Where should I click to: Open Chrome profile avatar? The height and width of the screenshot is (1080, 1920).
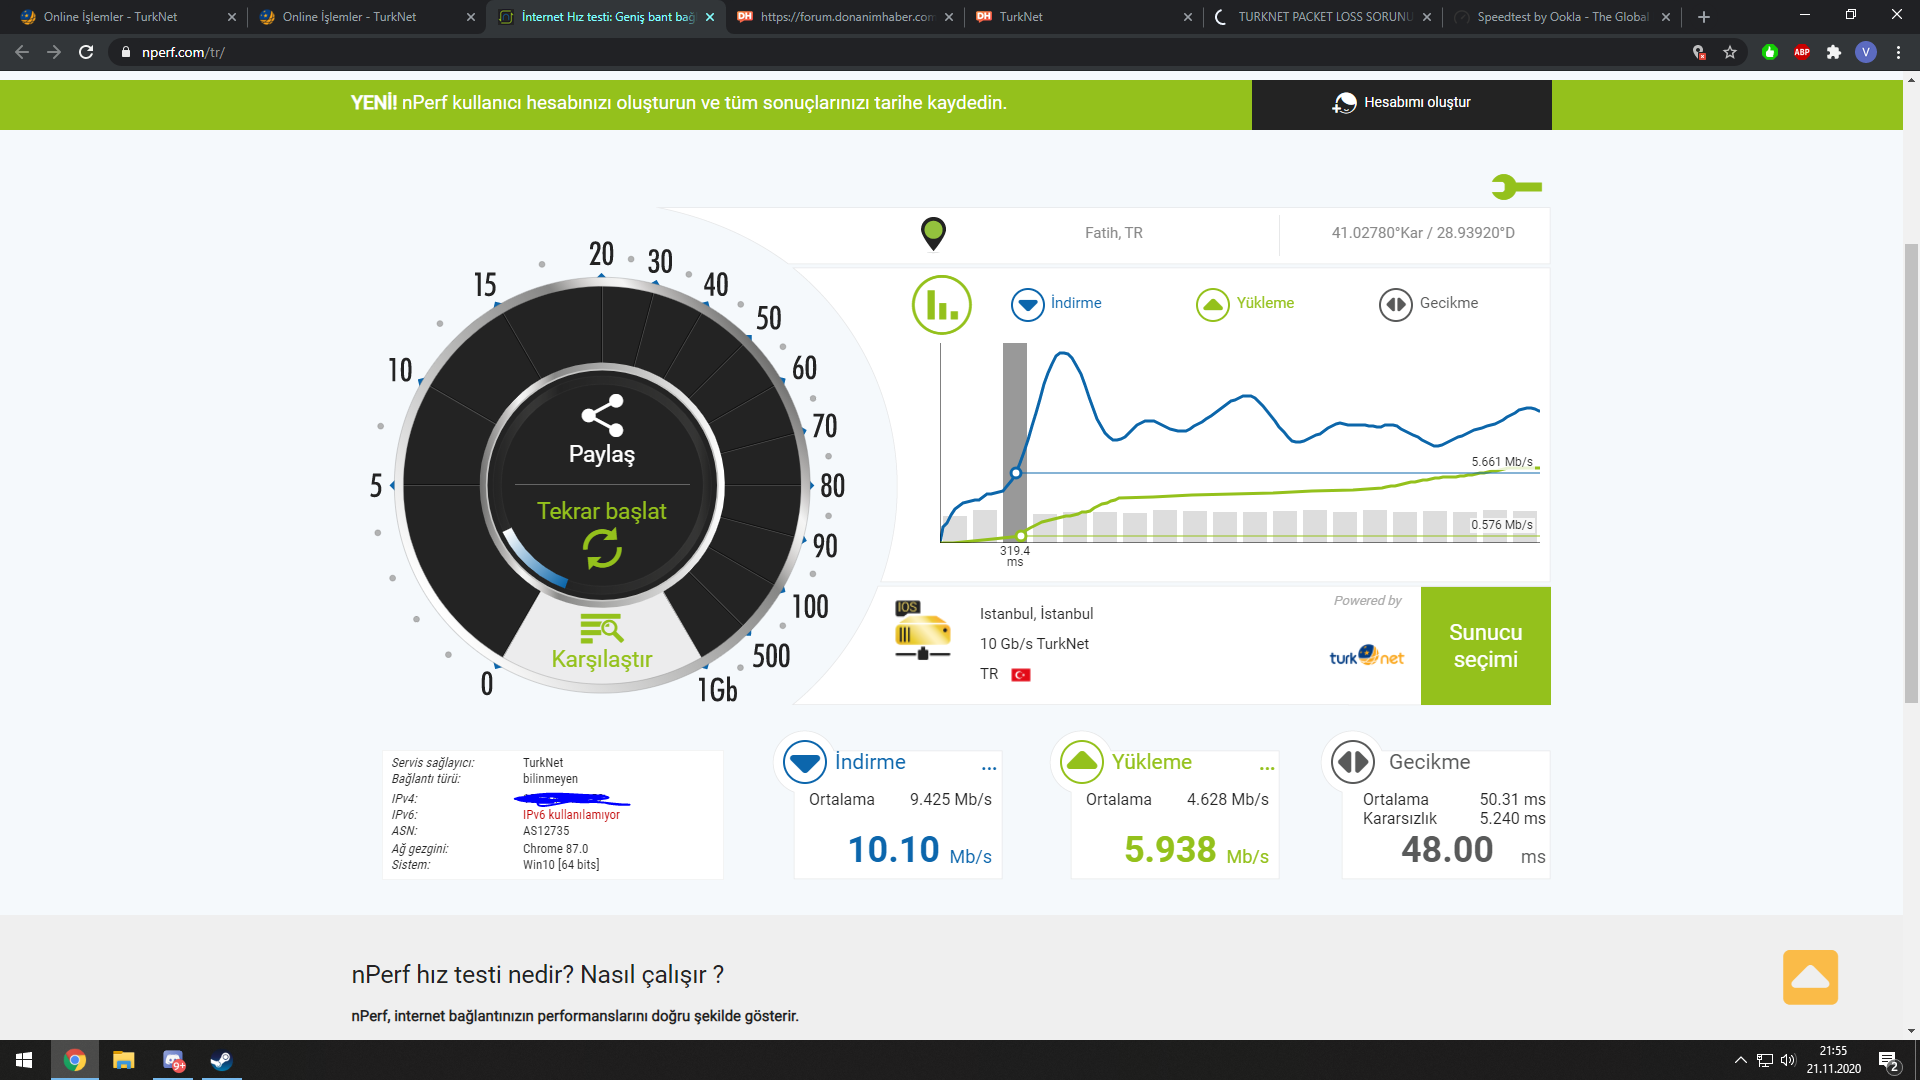click(1866, 52)
